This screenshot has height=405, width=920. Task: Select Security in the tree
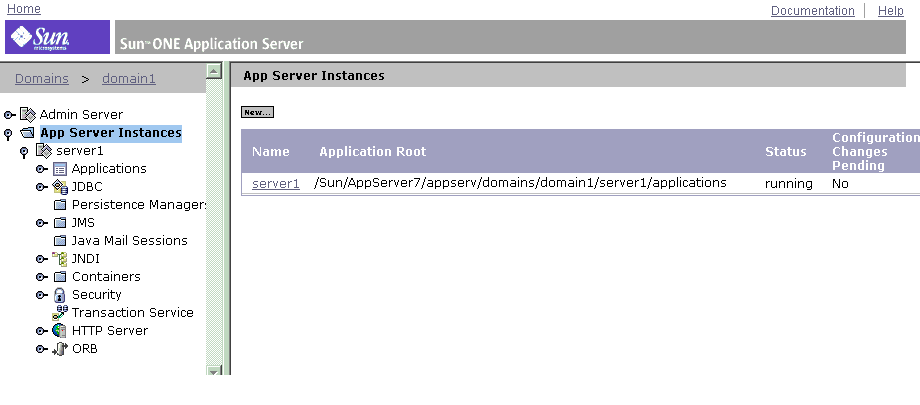tap(97, 295)
